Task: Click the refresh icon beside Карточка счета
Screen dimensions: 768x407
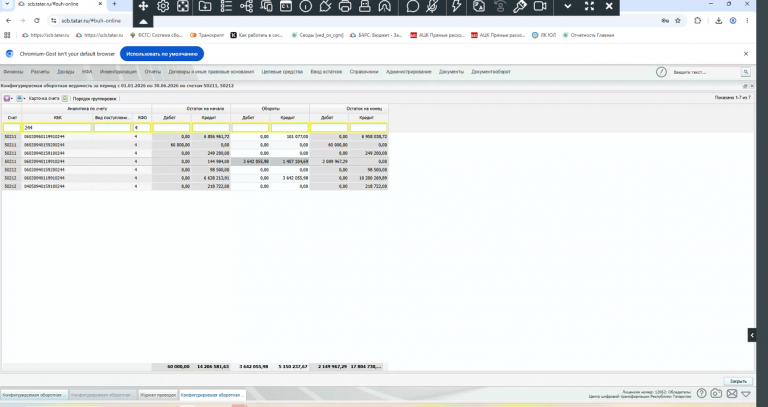Action: pyautogui.click(x=65, y=98)
